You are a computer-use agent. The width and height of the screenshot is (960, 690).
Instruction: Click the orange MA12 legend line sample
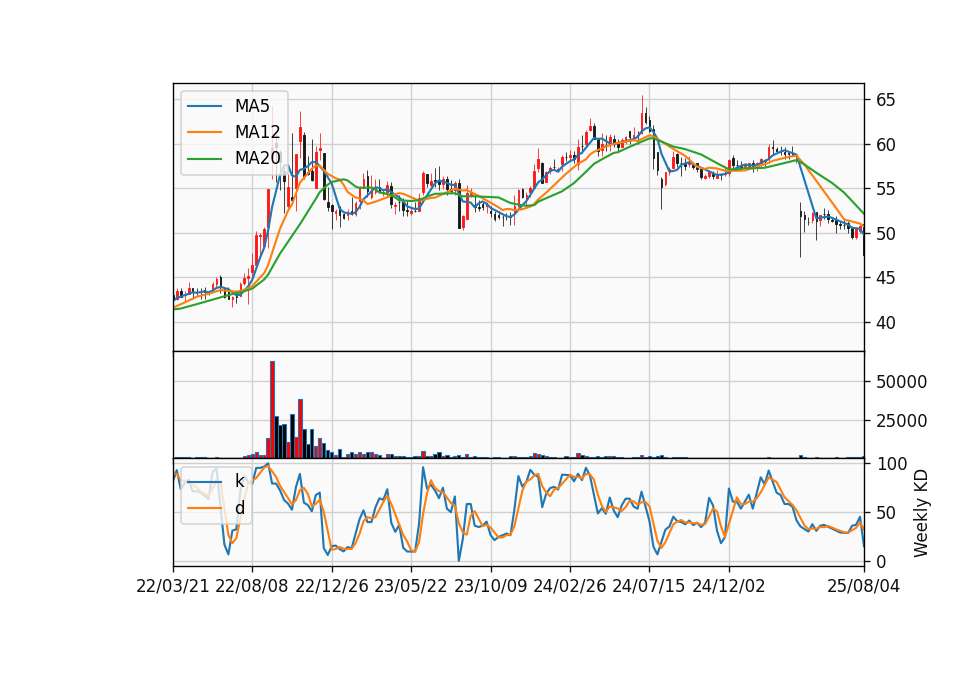click(204, 132)
